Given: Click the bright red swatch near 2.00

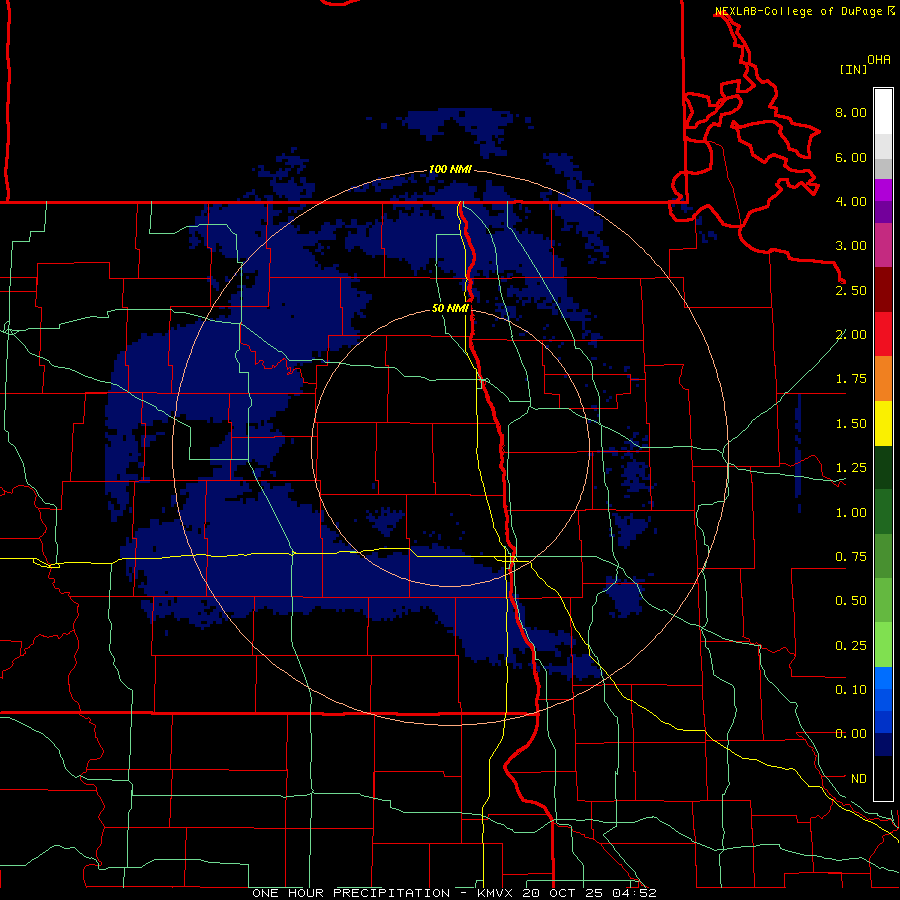Looking at the screenshot, I should pyautogui.click(x=883, y=334).
